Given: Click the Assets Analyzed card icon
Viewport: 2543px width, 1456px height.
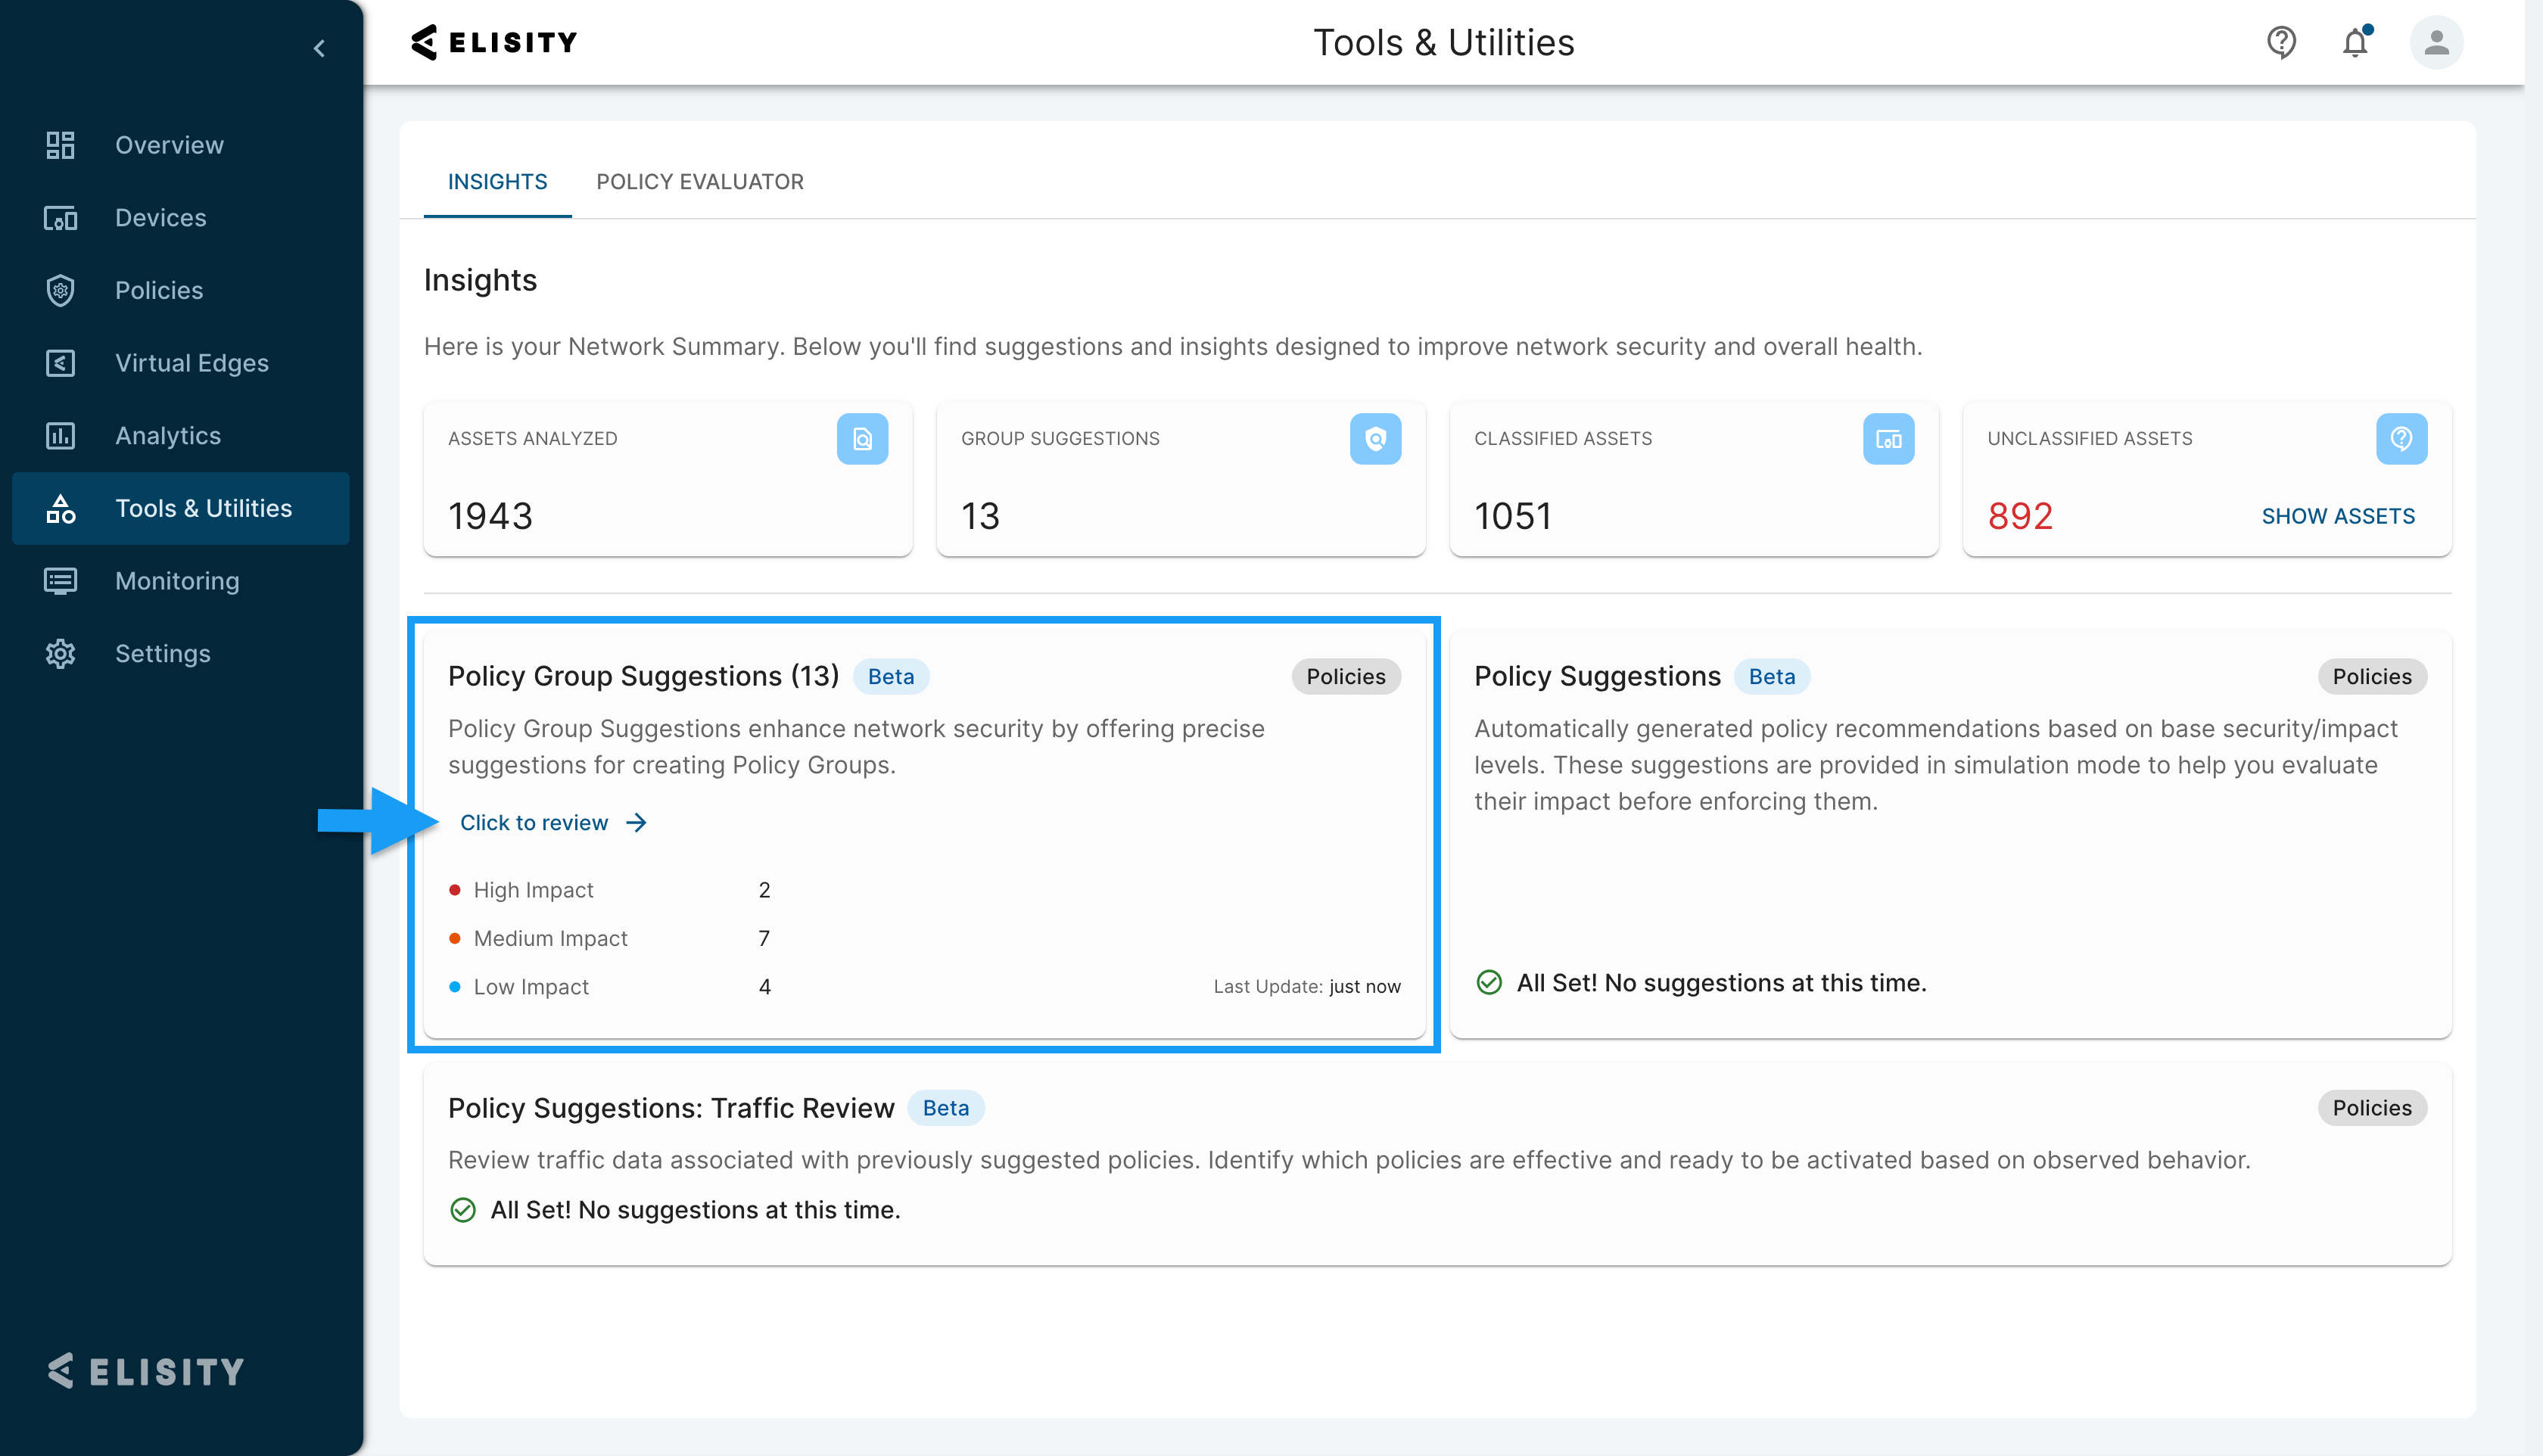Looking at the screenshot, I should (x=862, y=439).
